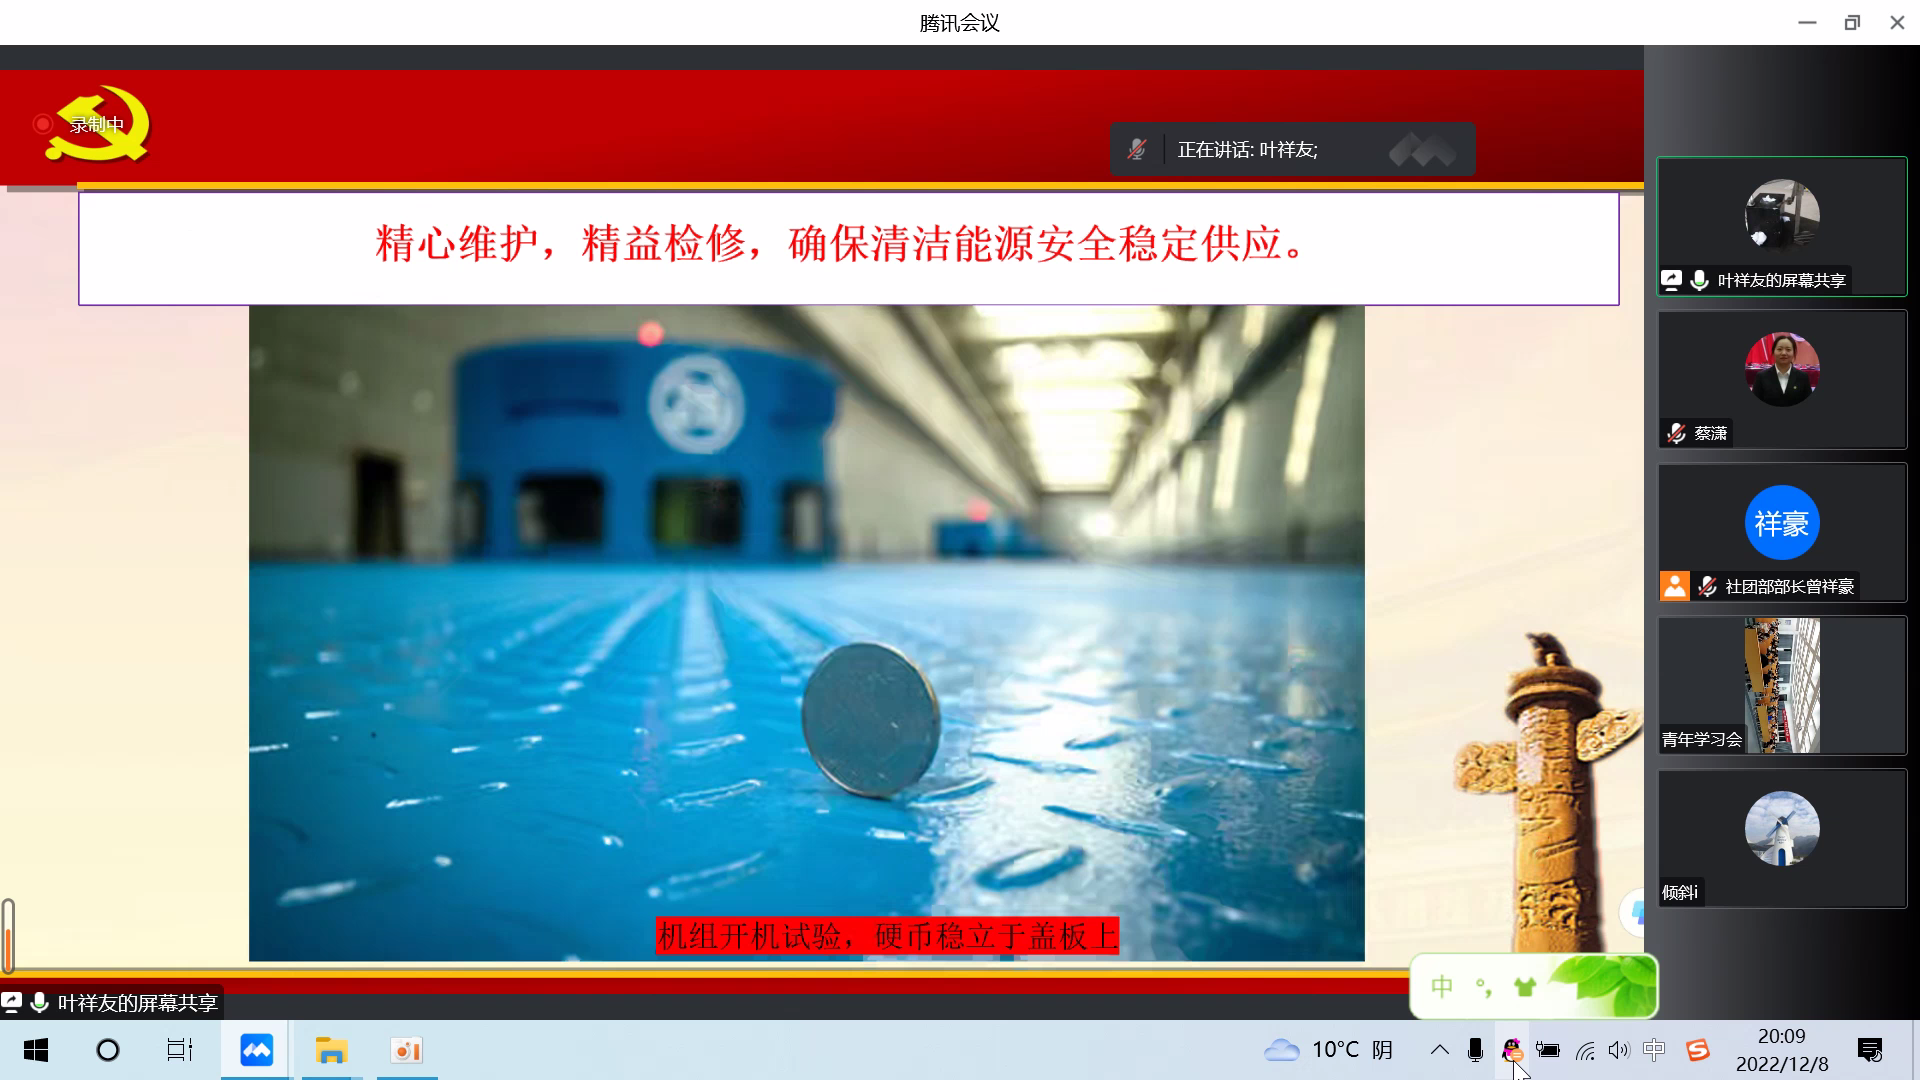This screenshot has width=1920, height=1080.
Task: Click the screen share icon beside 叶祥友的屏幕共享
Action: click(1672, 280)
